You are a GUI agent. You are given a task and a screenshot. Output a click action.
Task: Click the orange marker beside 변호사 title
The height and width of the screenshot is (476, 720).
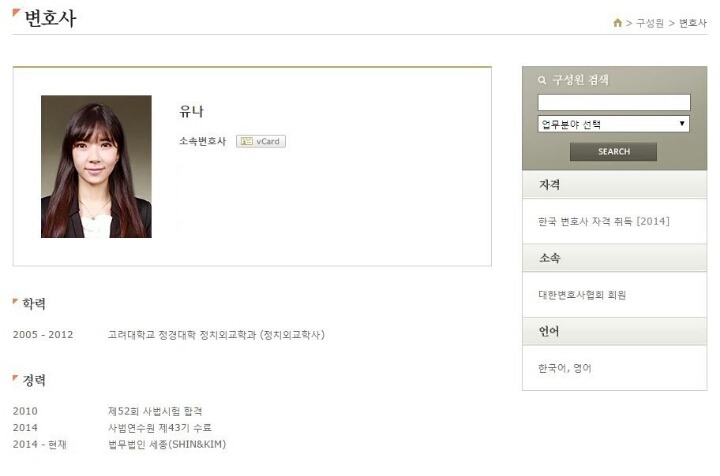click(x=16, y=13)
